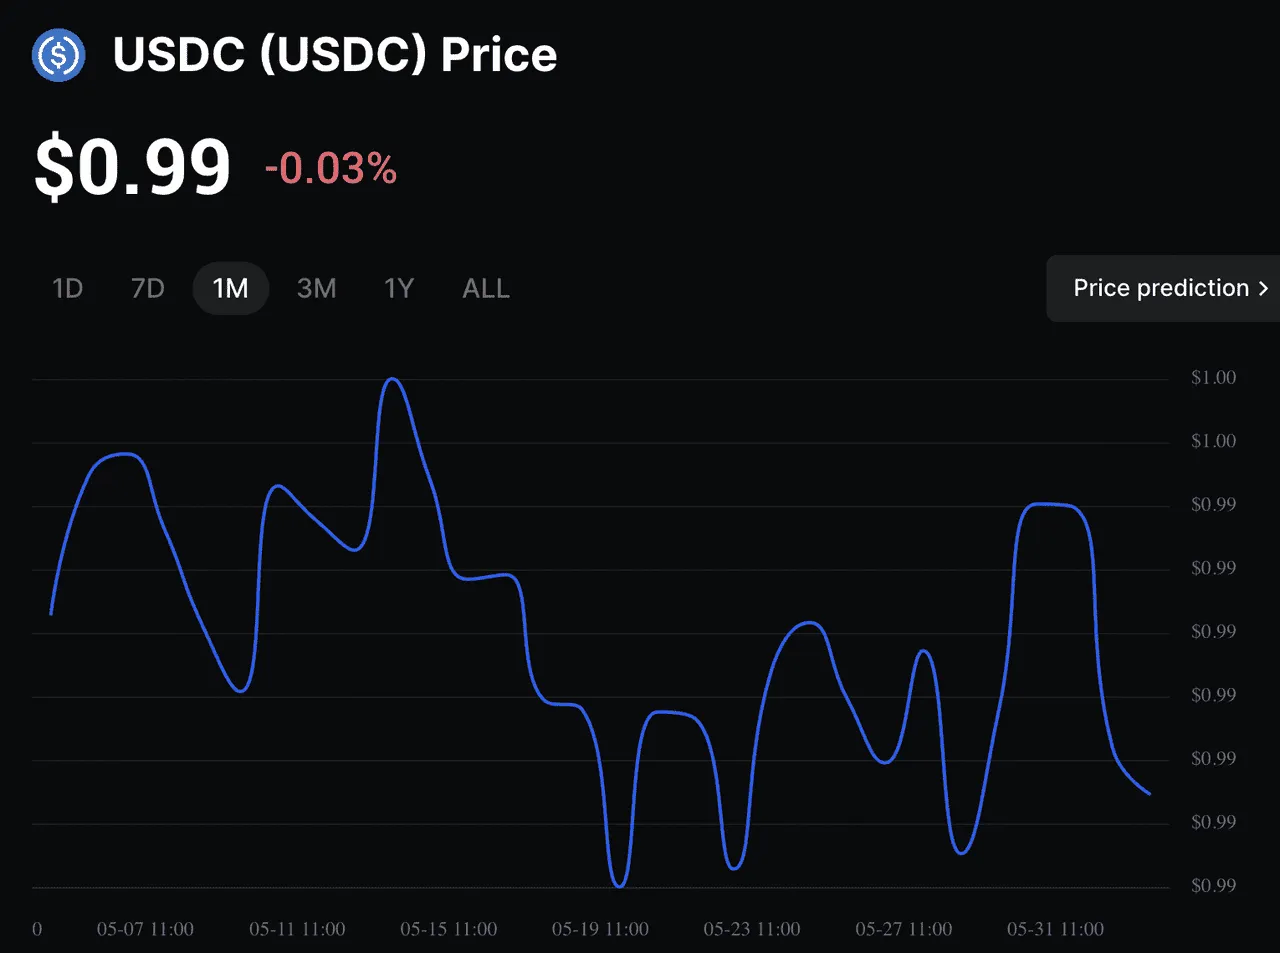The width and height of the screenshot is (1280, 953).
Task: Click the $0.99 price heading
Action: 131,166
